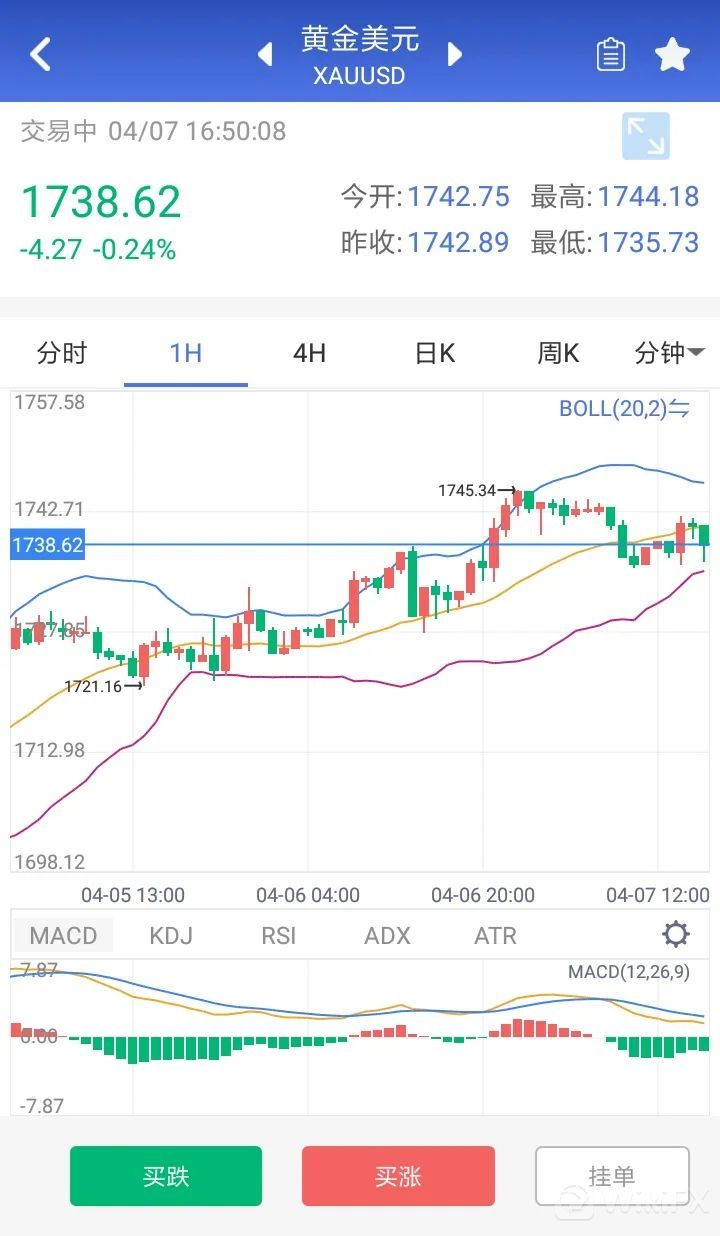720x1236 pixels.
Task: Tap the 1738.62 price line label
Action: click(x=47, y=545)
